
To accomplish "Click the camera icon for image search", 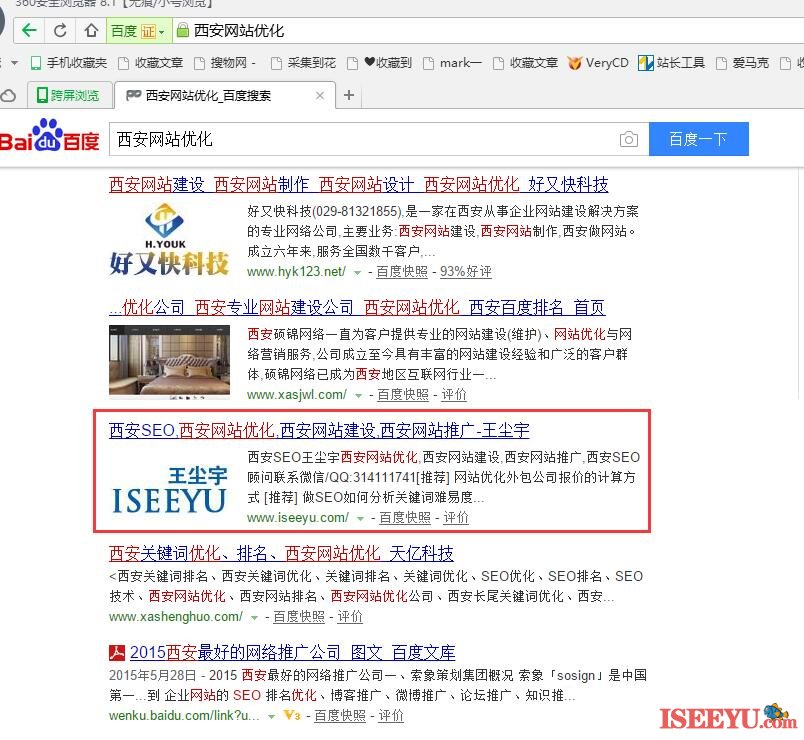I will [x=629, y=139].
